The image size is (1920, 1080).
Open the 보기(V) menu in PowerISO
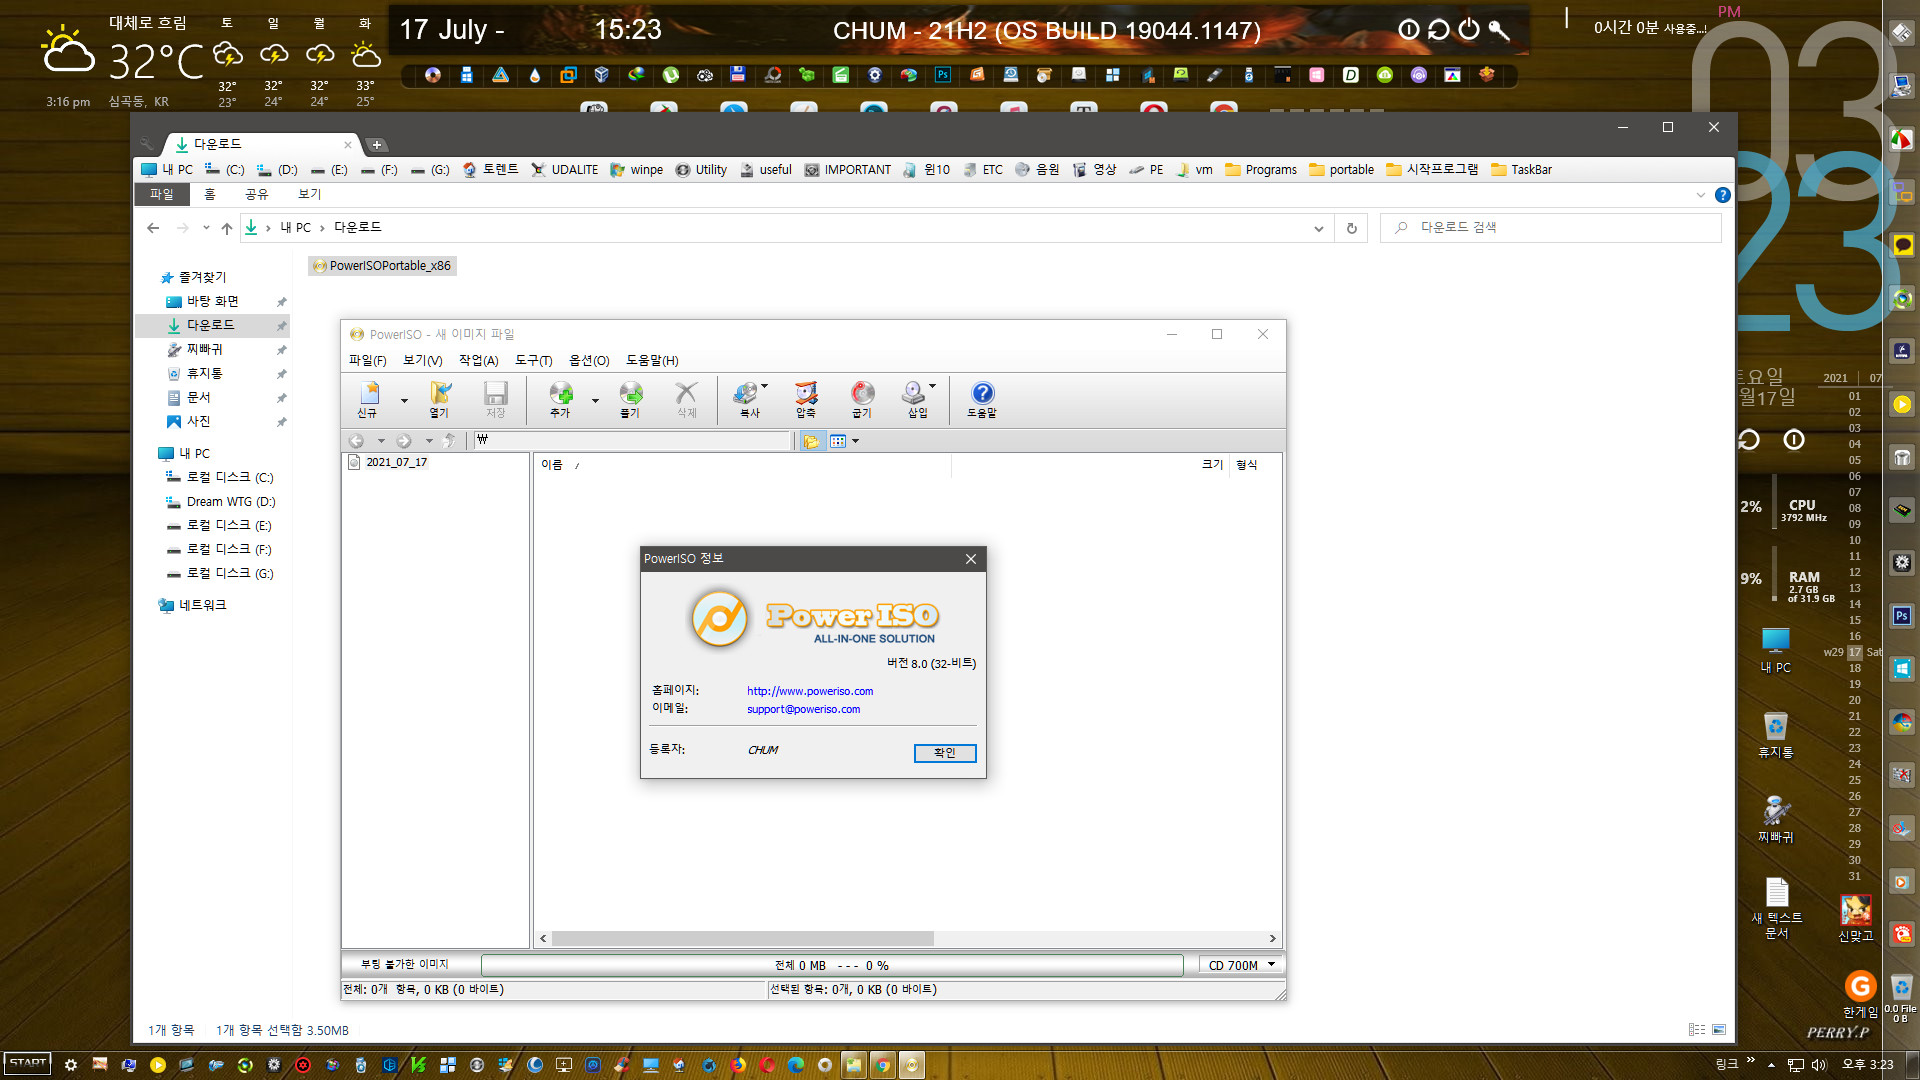[422, 361]
